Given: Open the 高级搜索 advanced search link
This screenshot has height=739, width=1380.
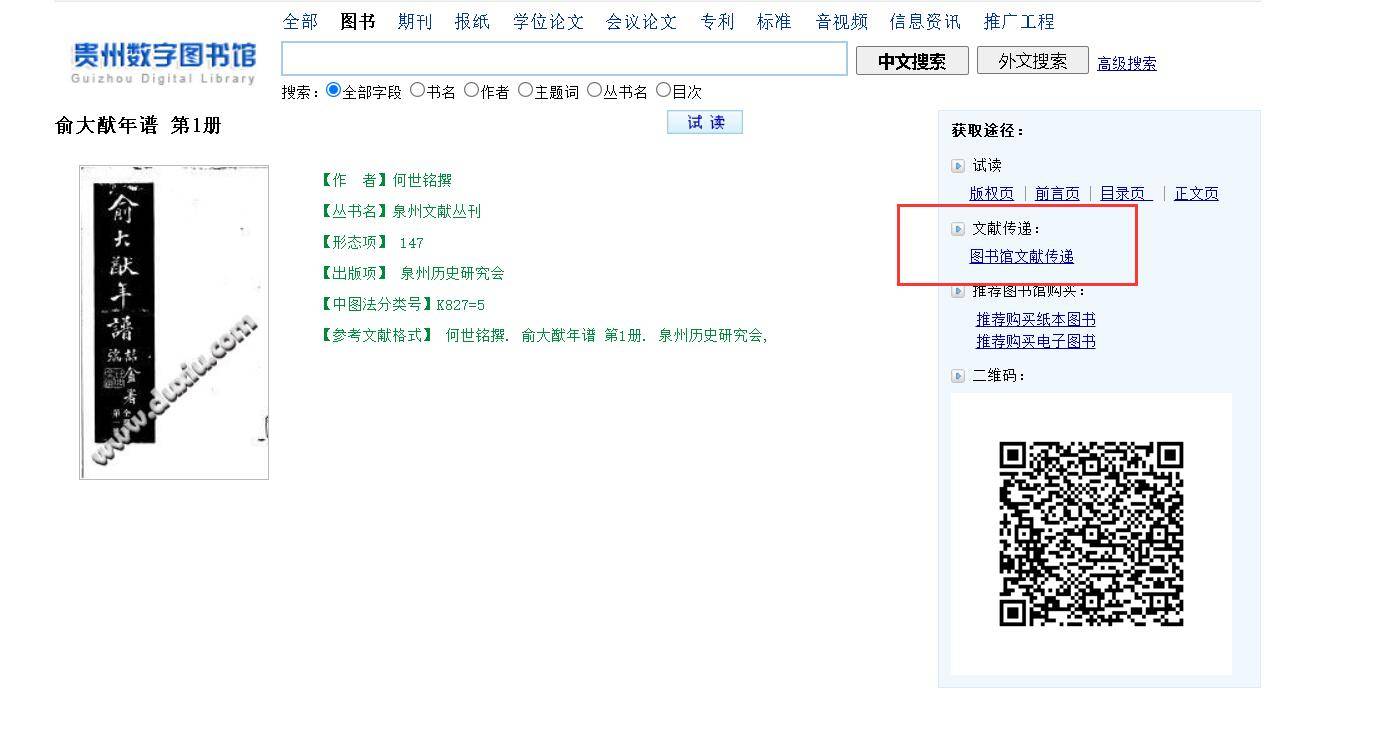Looking at the screenshot, I should click(x=1126, y=64).
